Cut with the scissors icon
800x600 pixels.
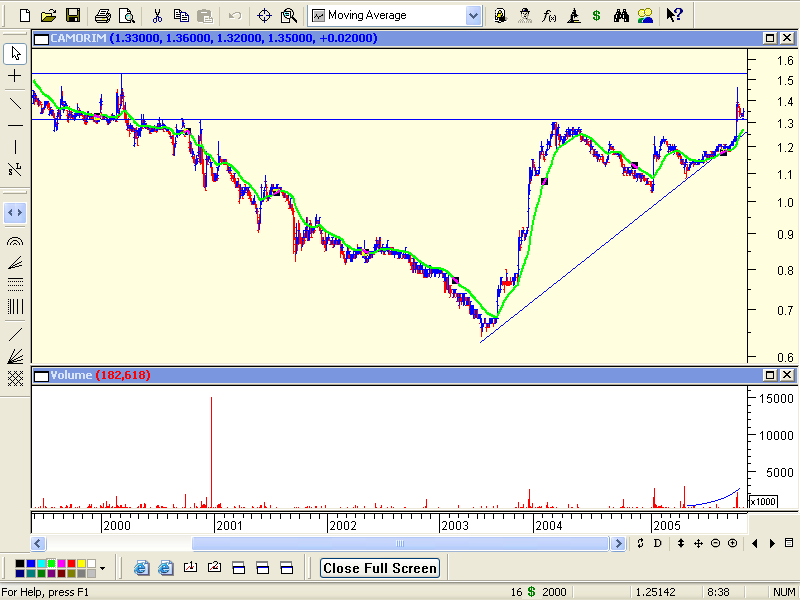click(x=157, y=16)
